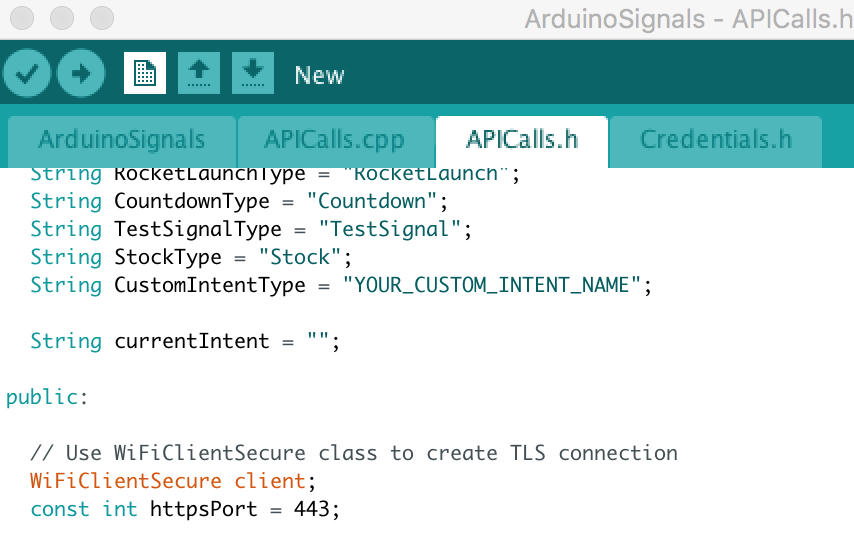
Task: Click the Open sketch up-arrow icon
Action: (x=199, y=73)
